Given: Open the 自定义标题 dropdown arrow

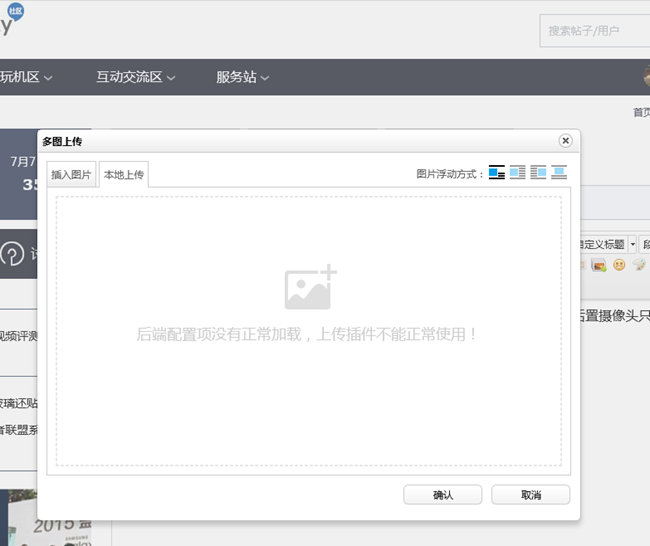Looking at the screenshot, I should (632, 244).
